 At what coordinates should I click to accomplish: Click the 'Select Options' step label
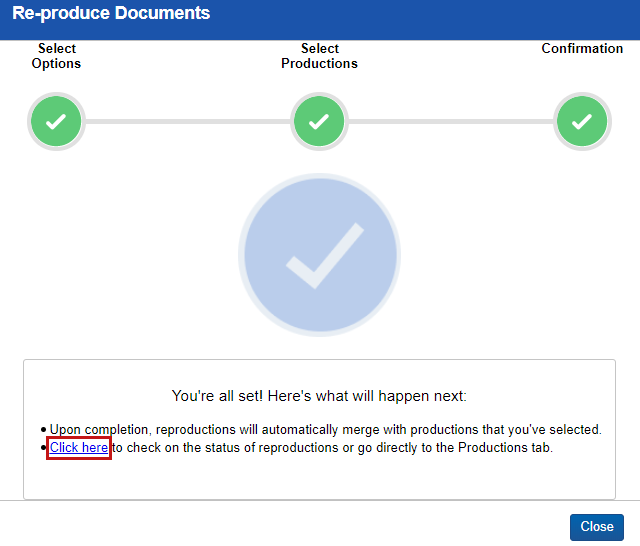[x=56, y=56]
